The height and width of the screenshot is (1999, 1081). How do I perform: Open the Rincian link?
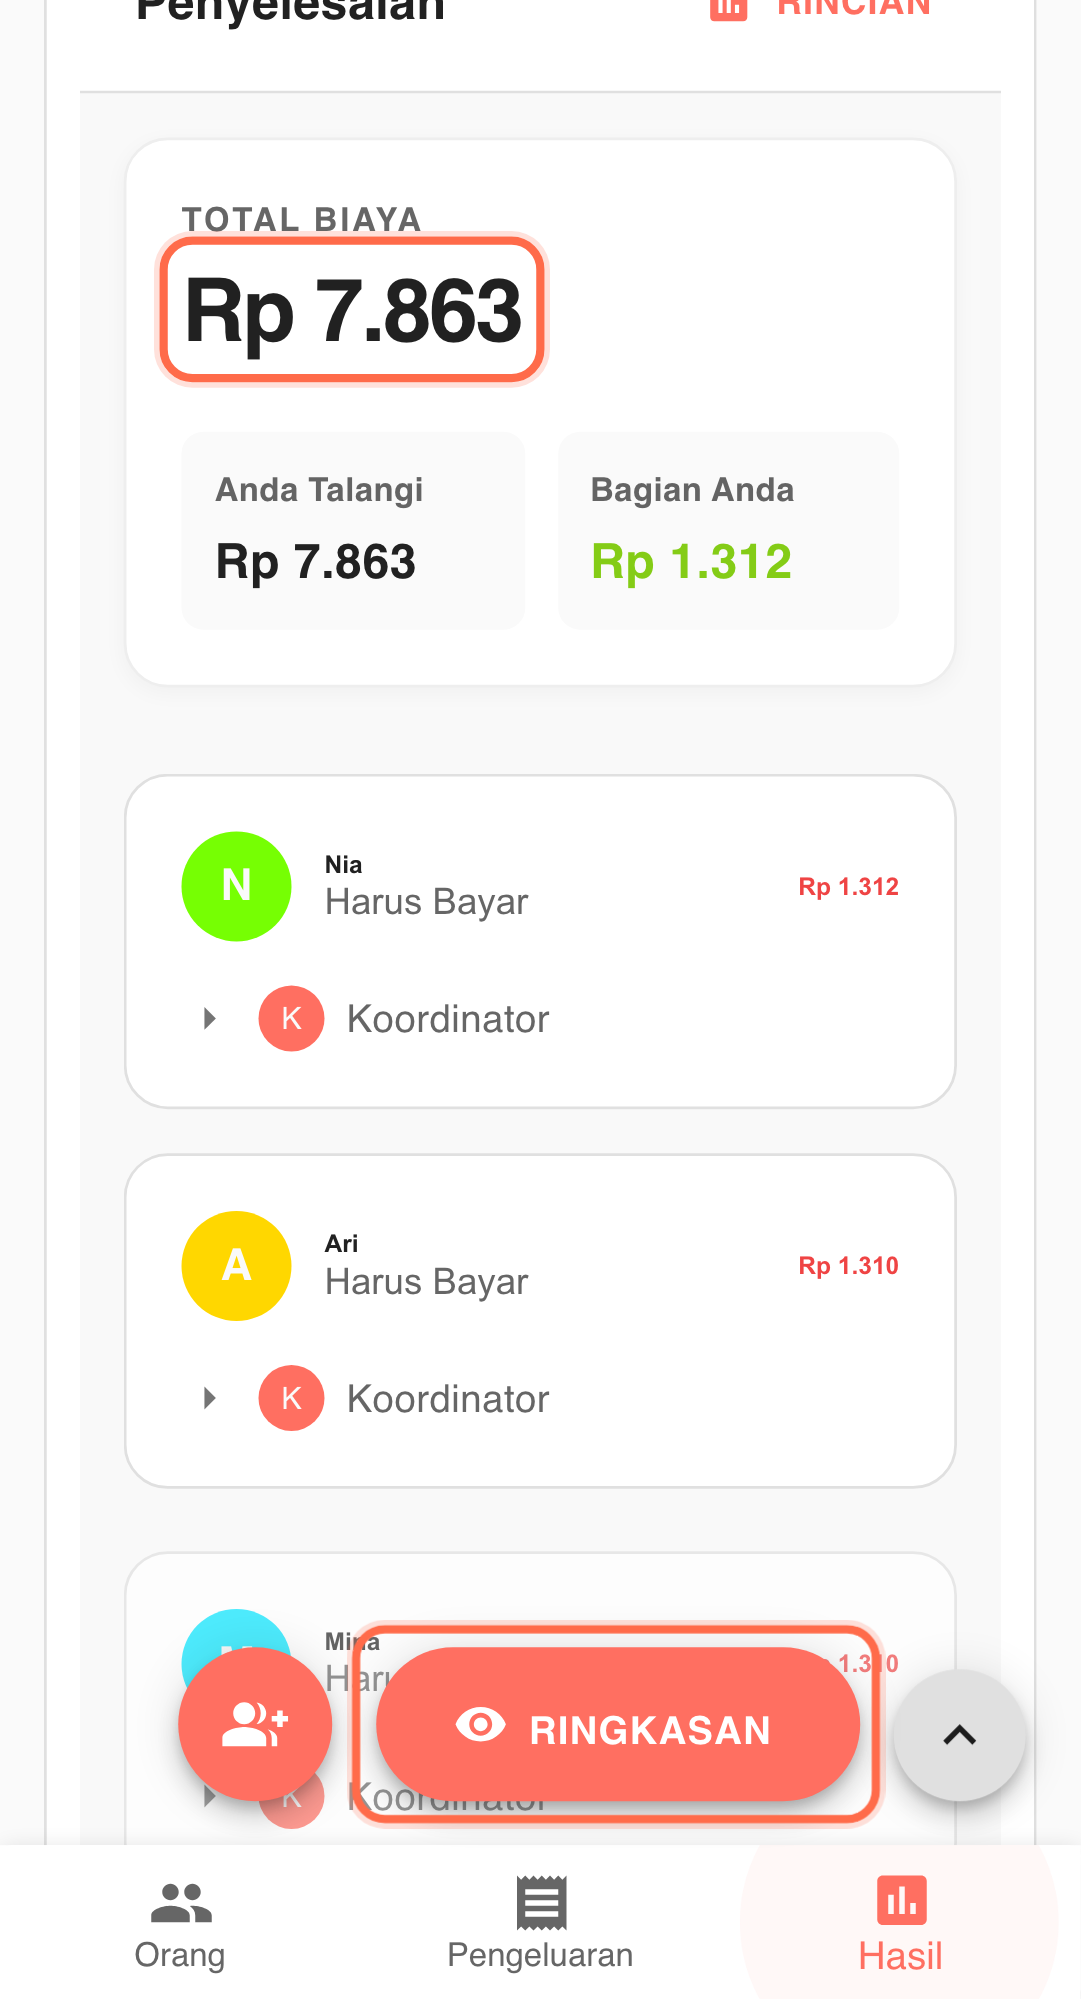click(x=853, y=8)
